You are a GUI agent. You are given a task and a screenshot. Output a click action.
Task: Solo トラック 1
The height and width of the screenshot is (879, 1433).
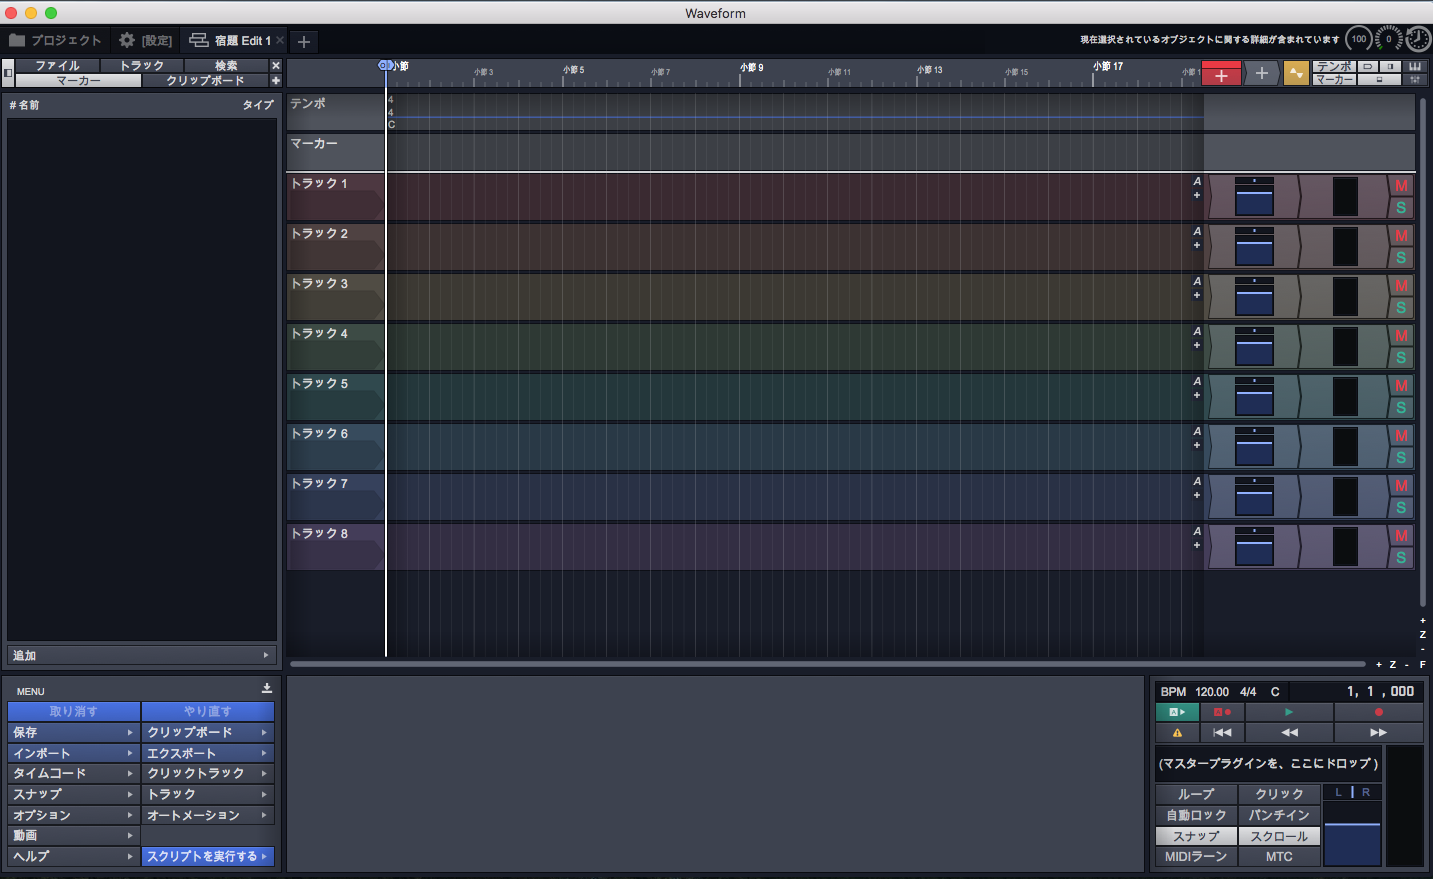coord(1401,208)
